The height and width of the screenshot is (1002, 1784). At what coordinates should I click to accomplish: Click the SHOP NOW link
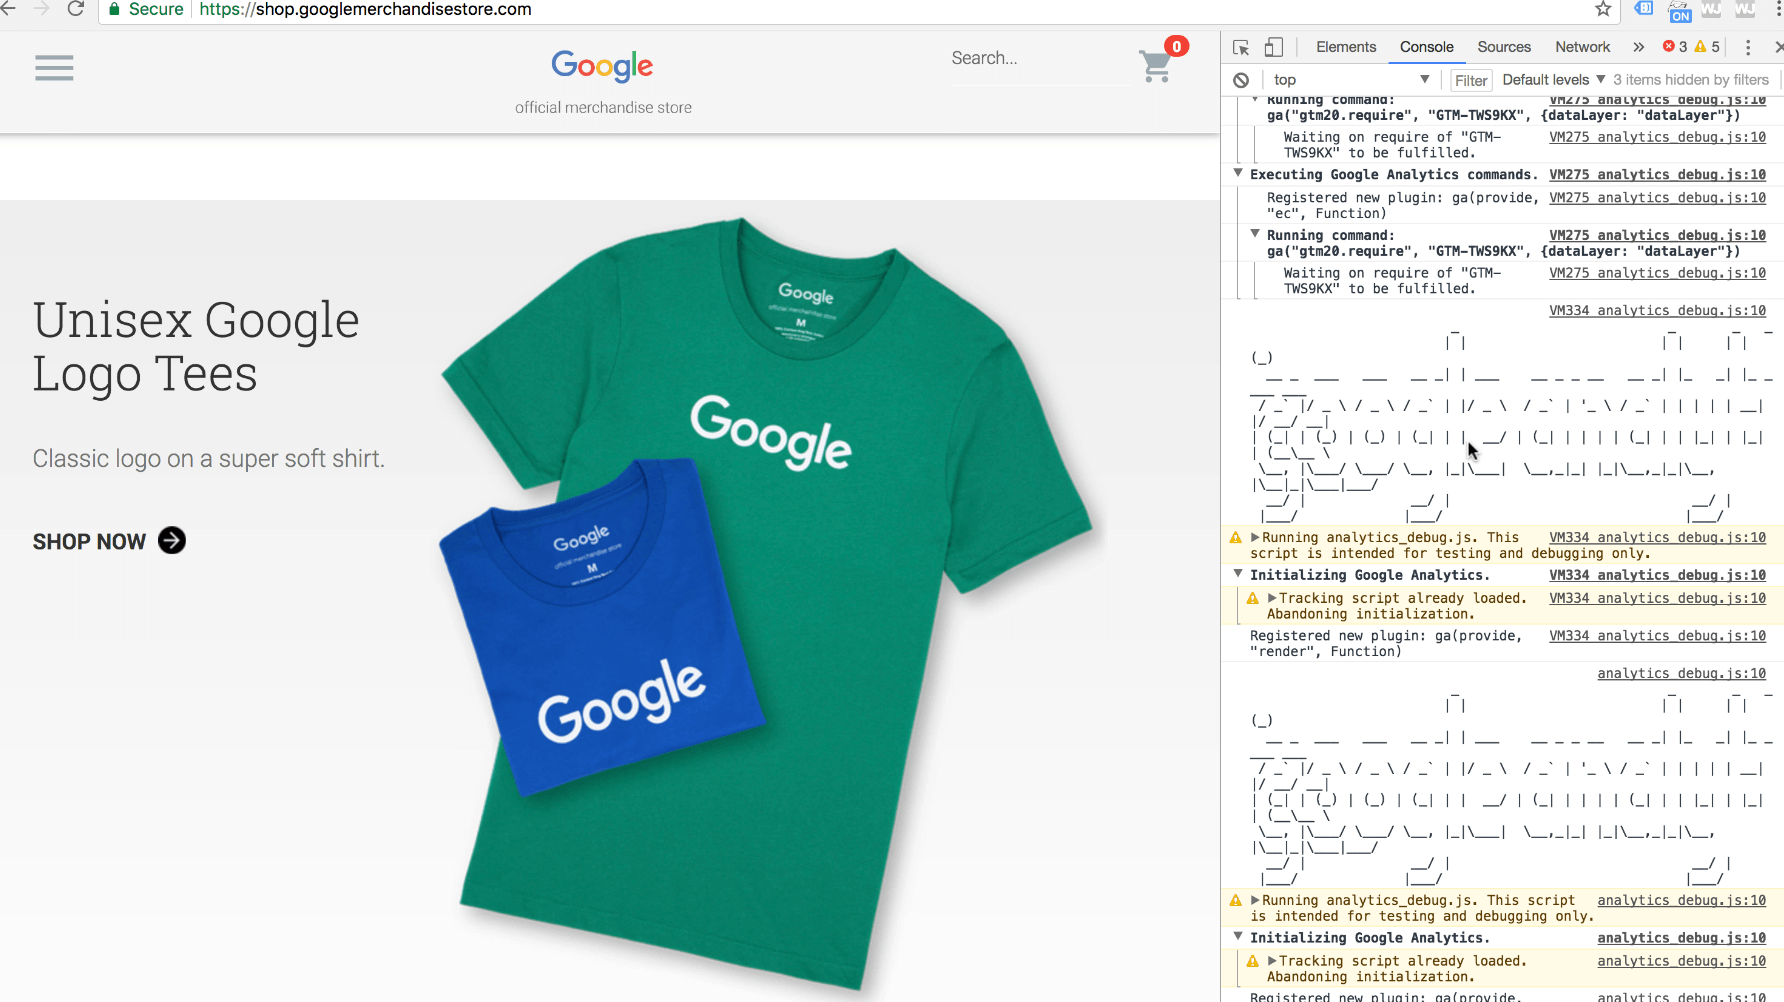pyautogui.click(x=109, y=541)
